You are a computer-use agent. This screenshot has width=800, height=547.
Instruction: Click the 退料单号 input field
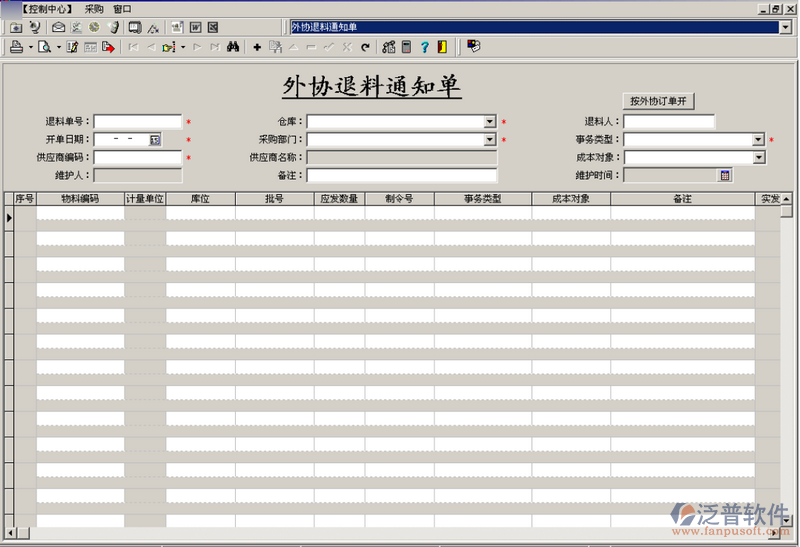tap(138, 122)
